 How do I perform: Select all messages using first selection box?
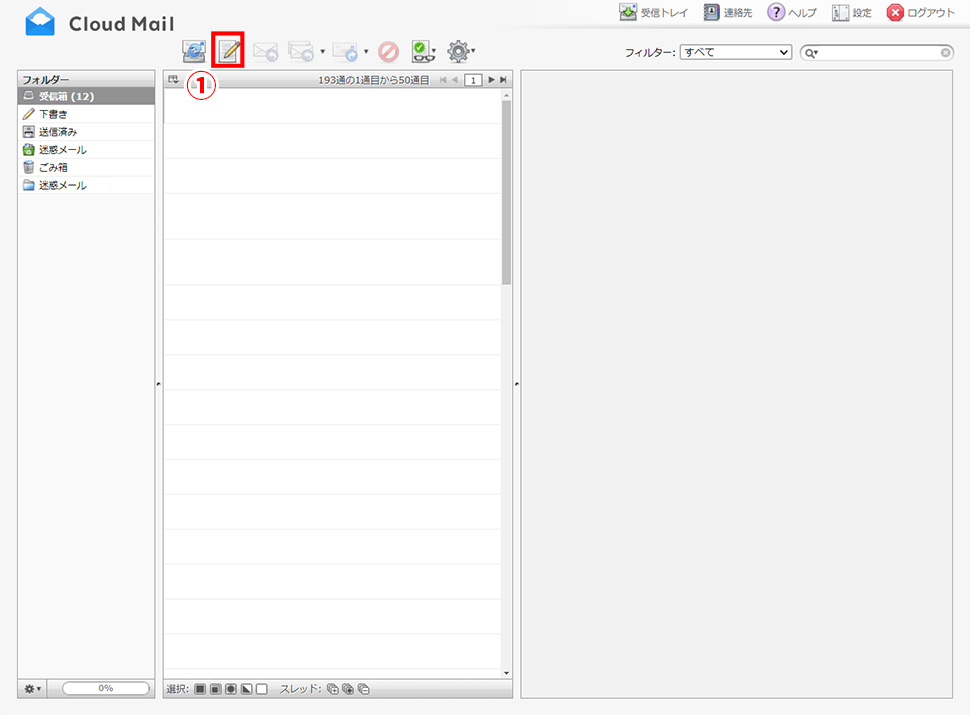click(x=200, y=689)
